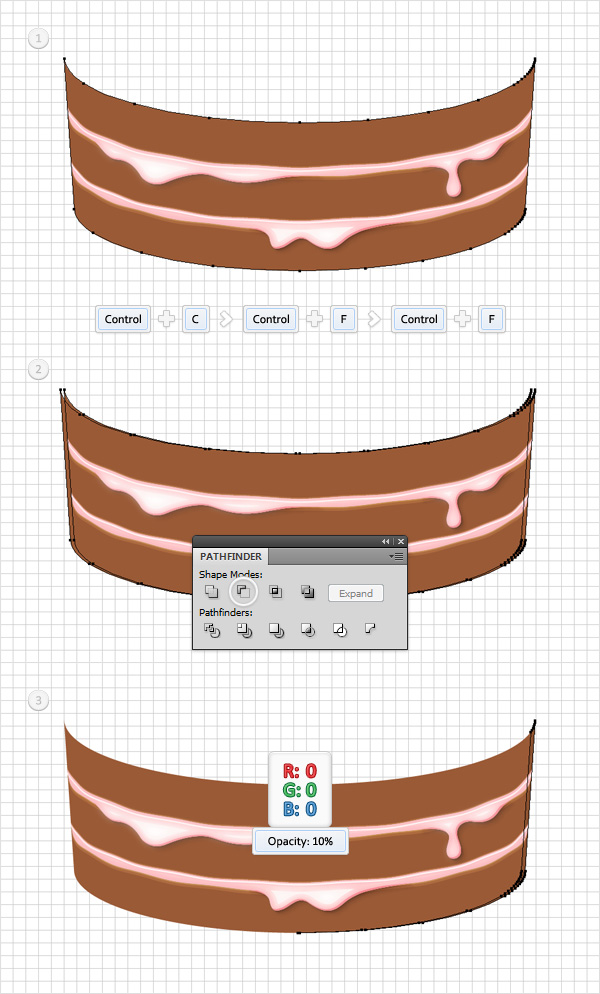Select the Exclude shape mode icon
The width and height of the screenshot is (600, 994).
pyautogui.click(x=308, y=591)
